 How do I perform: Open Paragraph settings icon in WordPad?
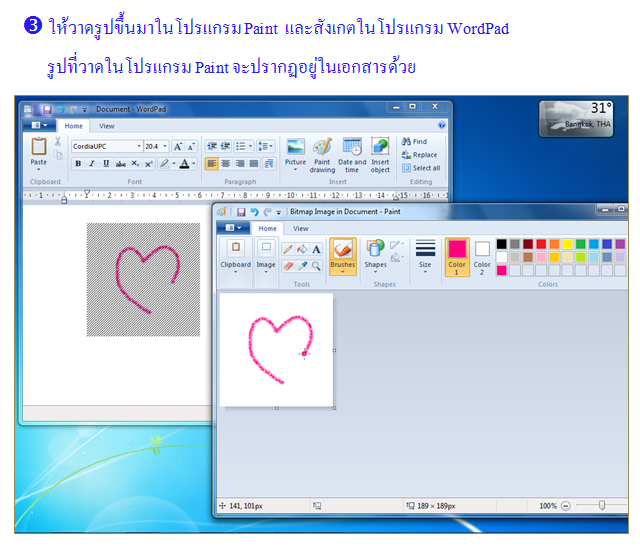(x=269, y=164)
